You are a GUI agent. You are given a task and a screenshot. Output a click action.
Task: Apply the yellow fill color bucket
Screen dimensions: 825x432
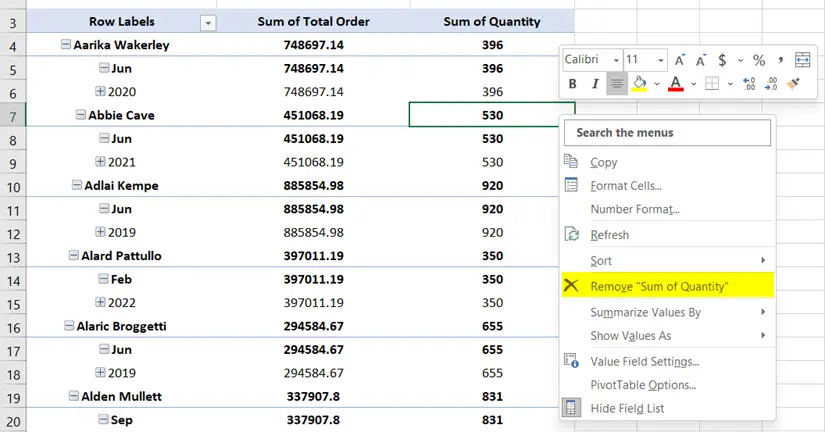[x=639, y=84]
